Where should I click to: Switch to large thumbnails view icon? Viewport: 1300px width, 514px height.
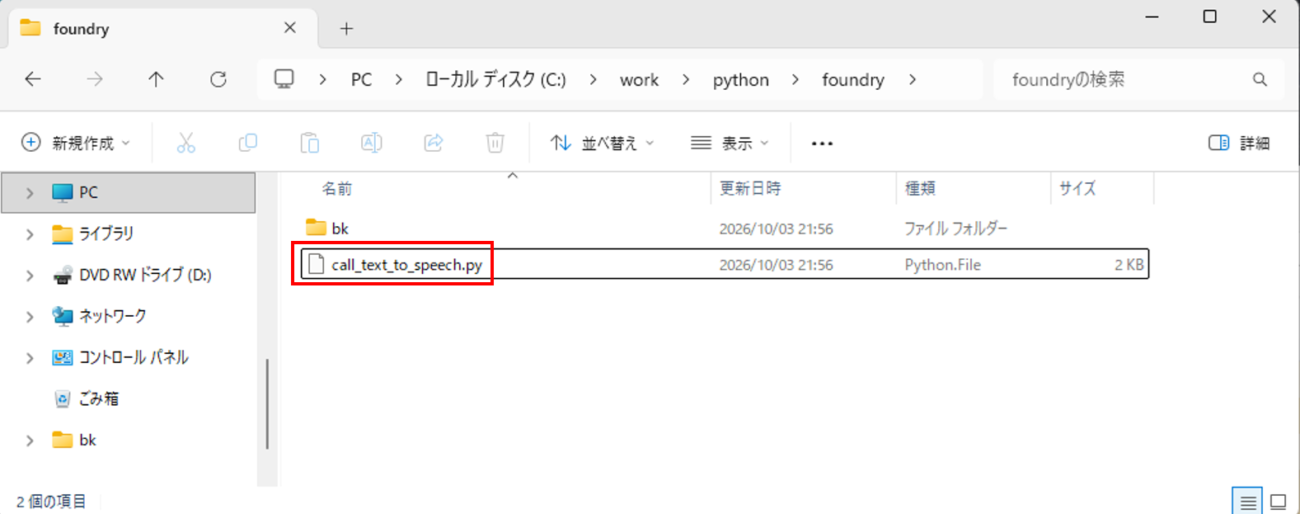pyautogui.click(x=1278, y=501)
